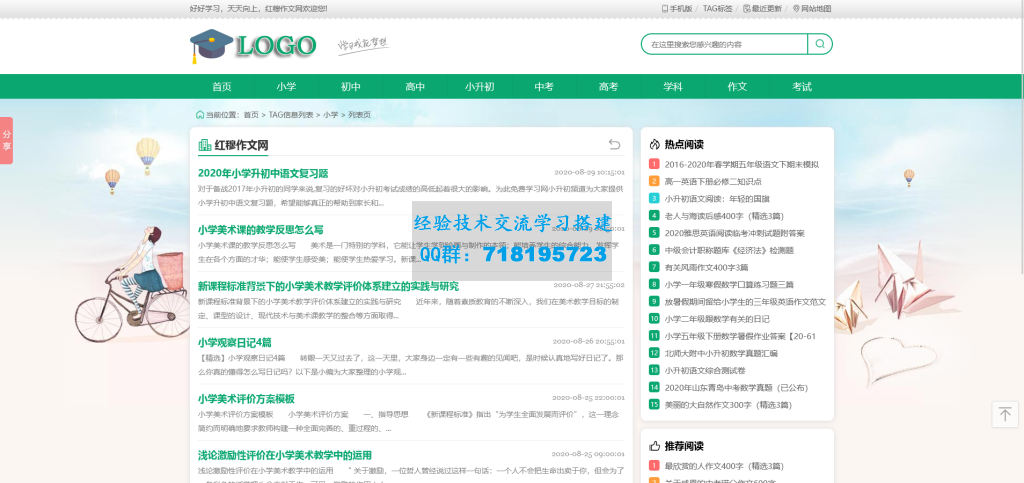Open 最近更新 recent updates link
This screenshot has height=483, width=1024.
(763, 8)
